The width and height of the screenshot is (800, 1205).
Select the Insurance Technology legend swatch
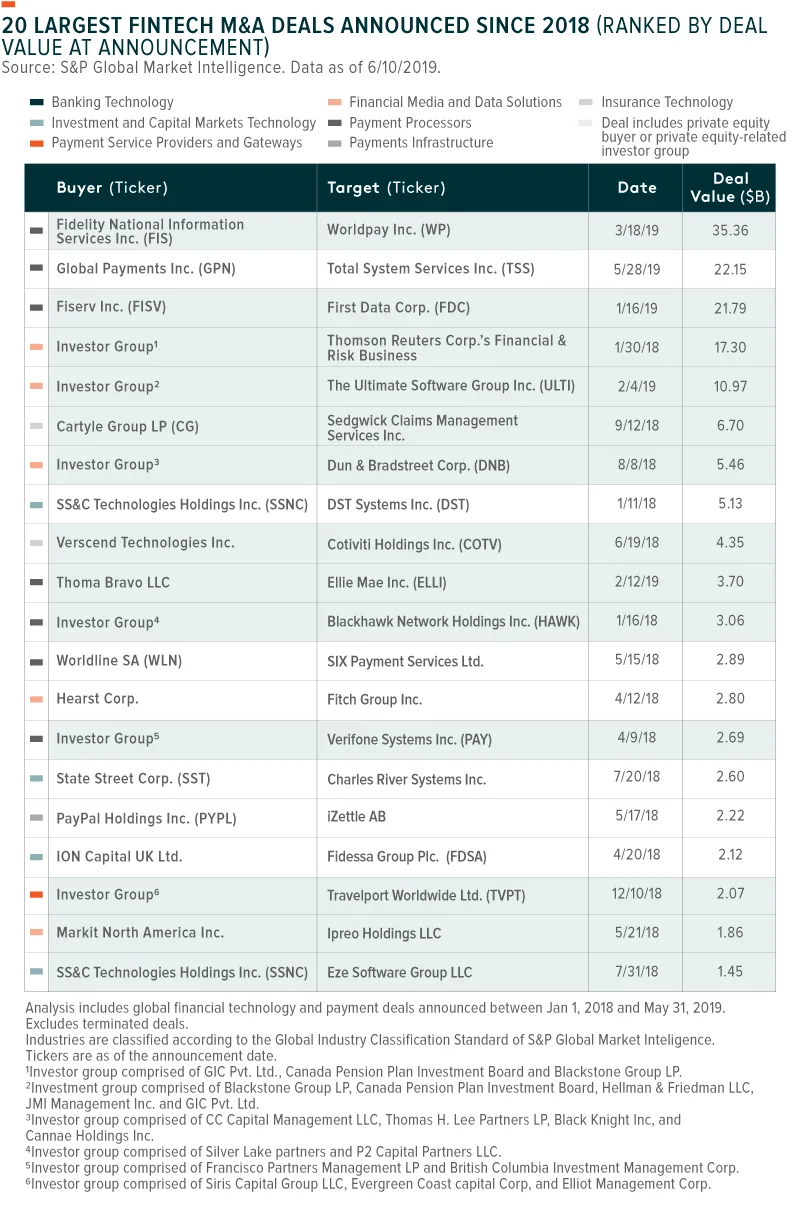click(586, 102)
